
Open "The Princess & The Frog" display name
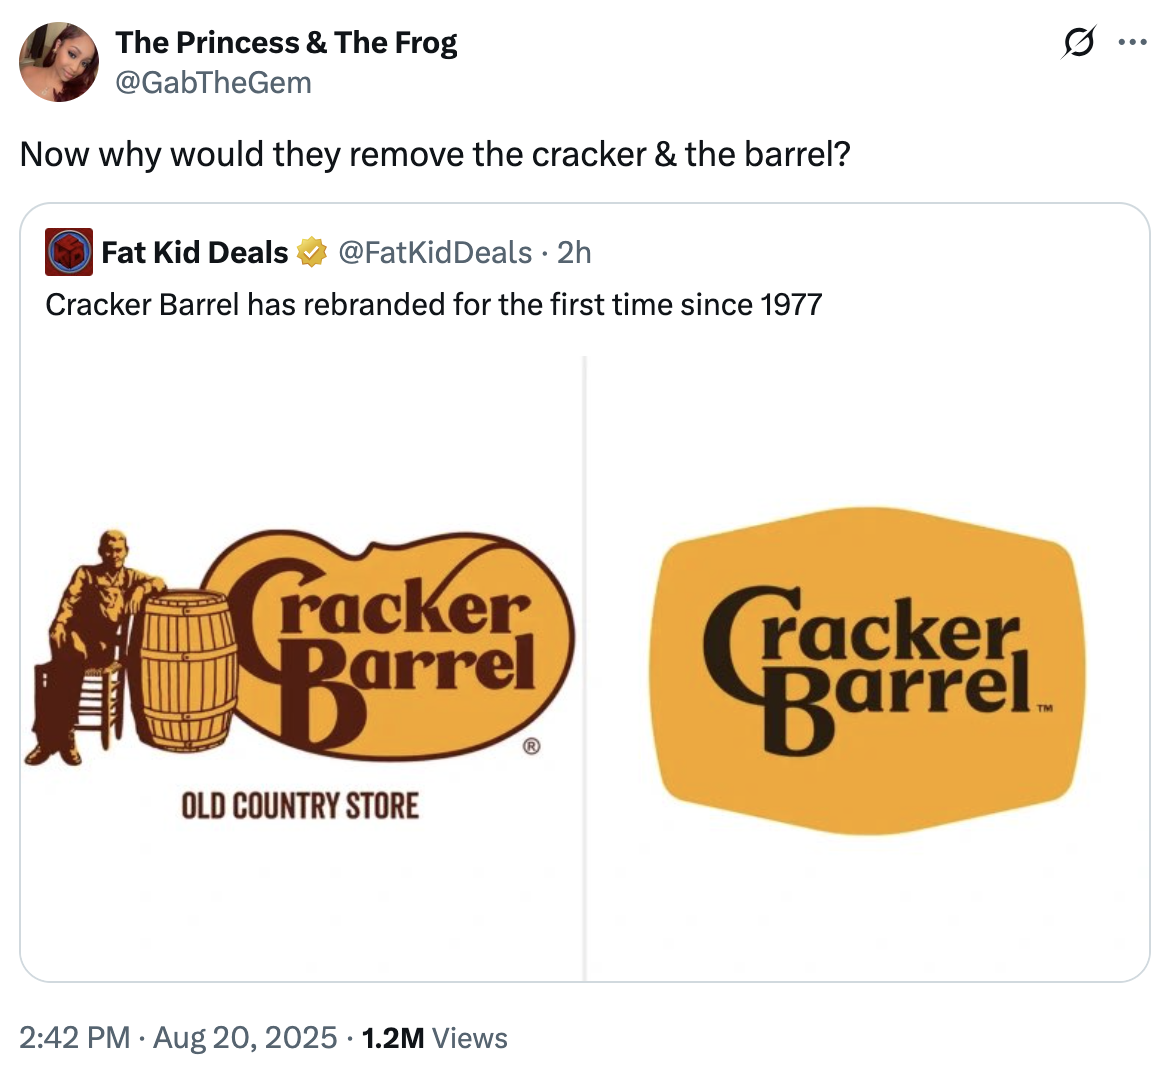[286, 43]
